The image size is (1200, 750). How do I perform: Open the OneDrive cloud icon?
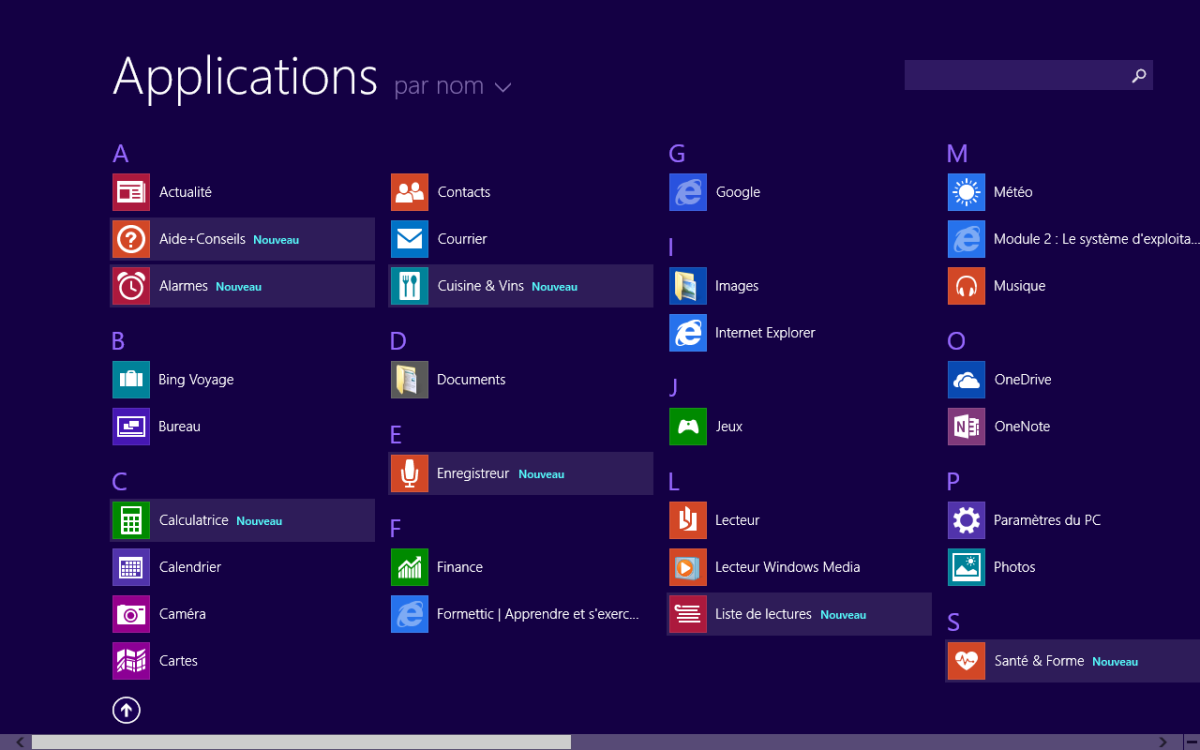(x=966, y=380)
